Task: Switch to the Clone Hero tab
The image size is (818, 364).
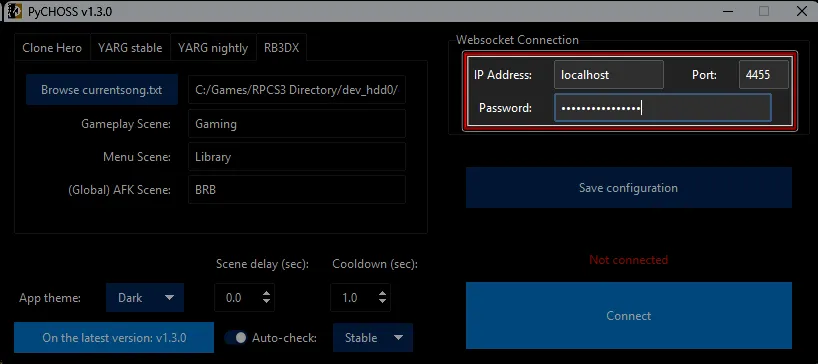Action: tap(52, 48)
